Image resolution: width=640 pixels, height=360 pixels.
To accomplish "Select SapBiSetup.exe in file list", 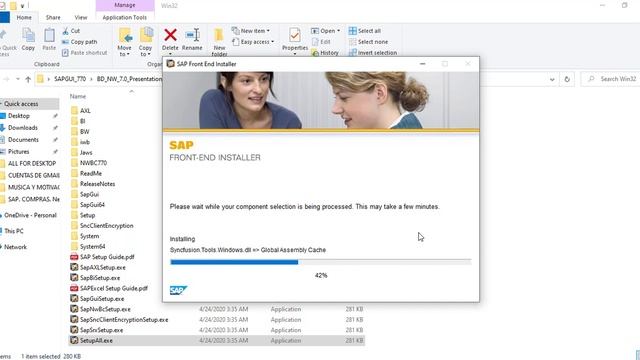I will (x=96, y=278).
